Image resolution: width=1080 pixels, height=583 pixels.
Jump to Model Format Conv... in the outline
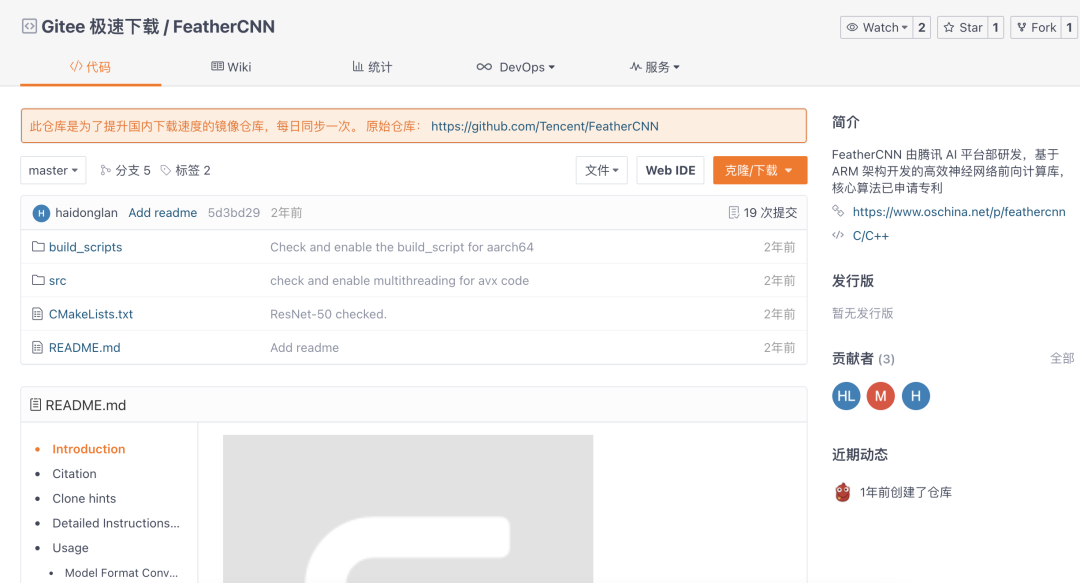pos(121,573)
